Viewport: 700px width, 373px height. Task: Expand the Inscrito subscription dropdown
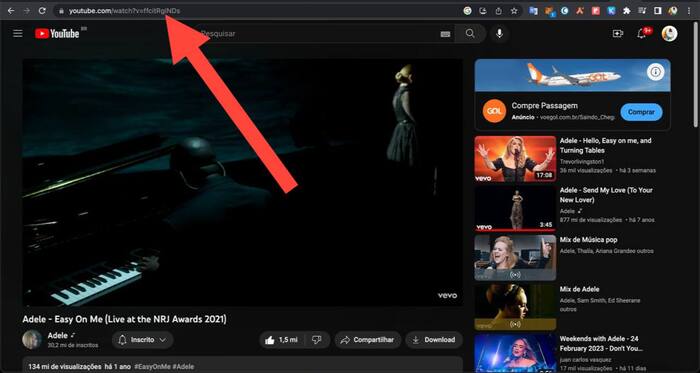point(142,340)
